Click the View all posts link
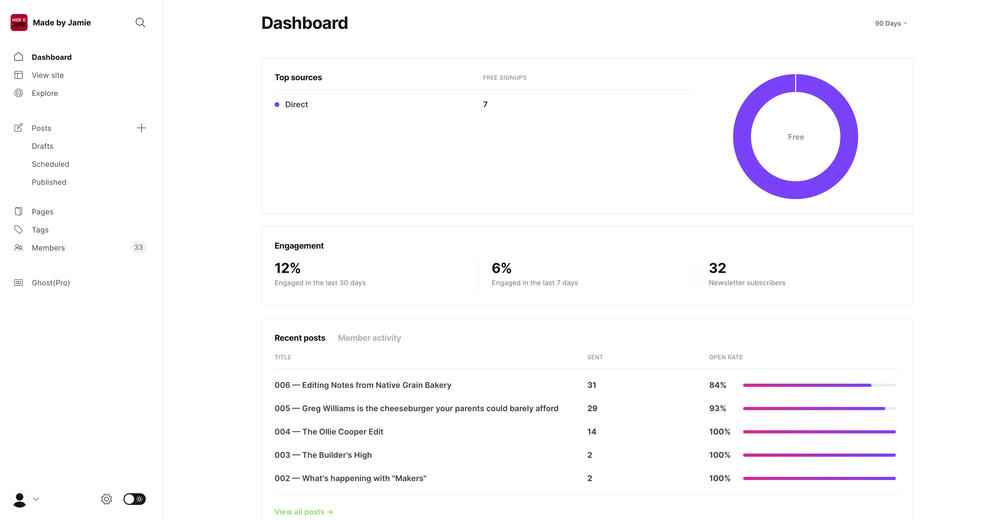 tap(303, 512)
